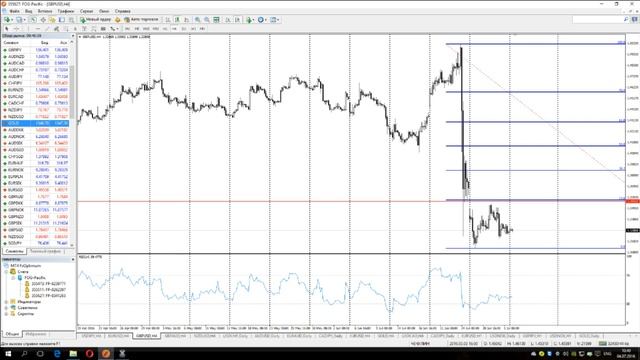Switch timeframe to M1
Screen dimensions: 640x360
[x=127, y=29]
